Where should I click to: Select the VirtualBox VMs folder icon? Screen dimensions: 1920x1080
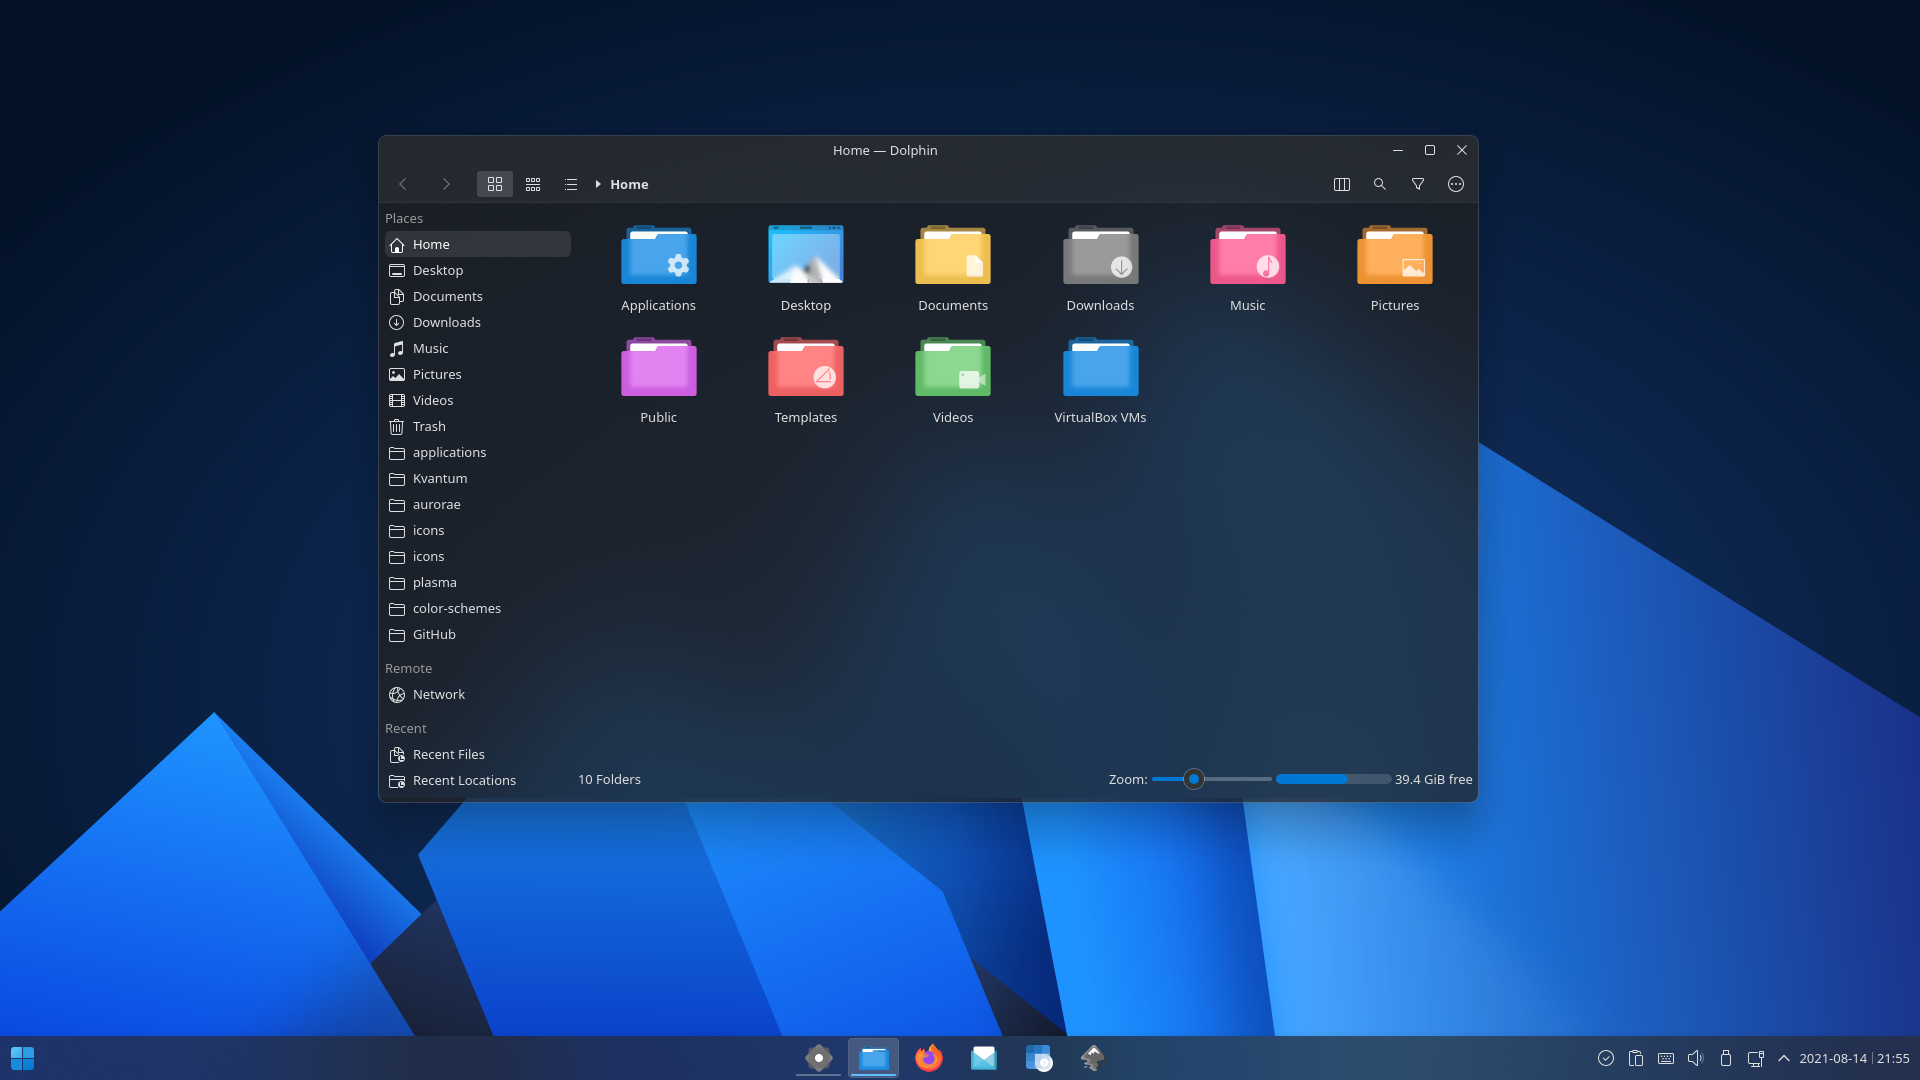tap(1100, 367)
